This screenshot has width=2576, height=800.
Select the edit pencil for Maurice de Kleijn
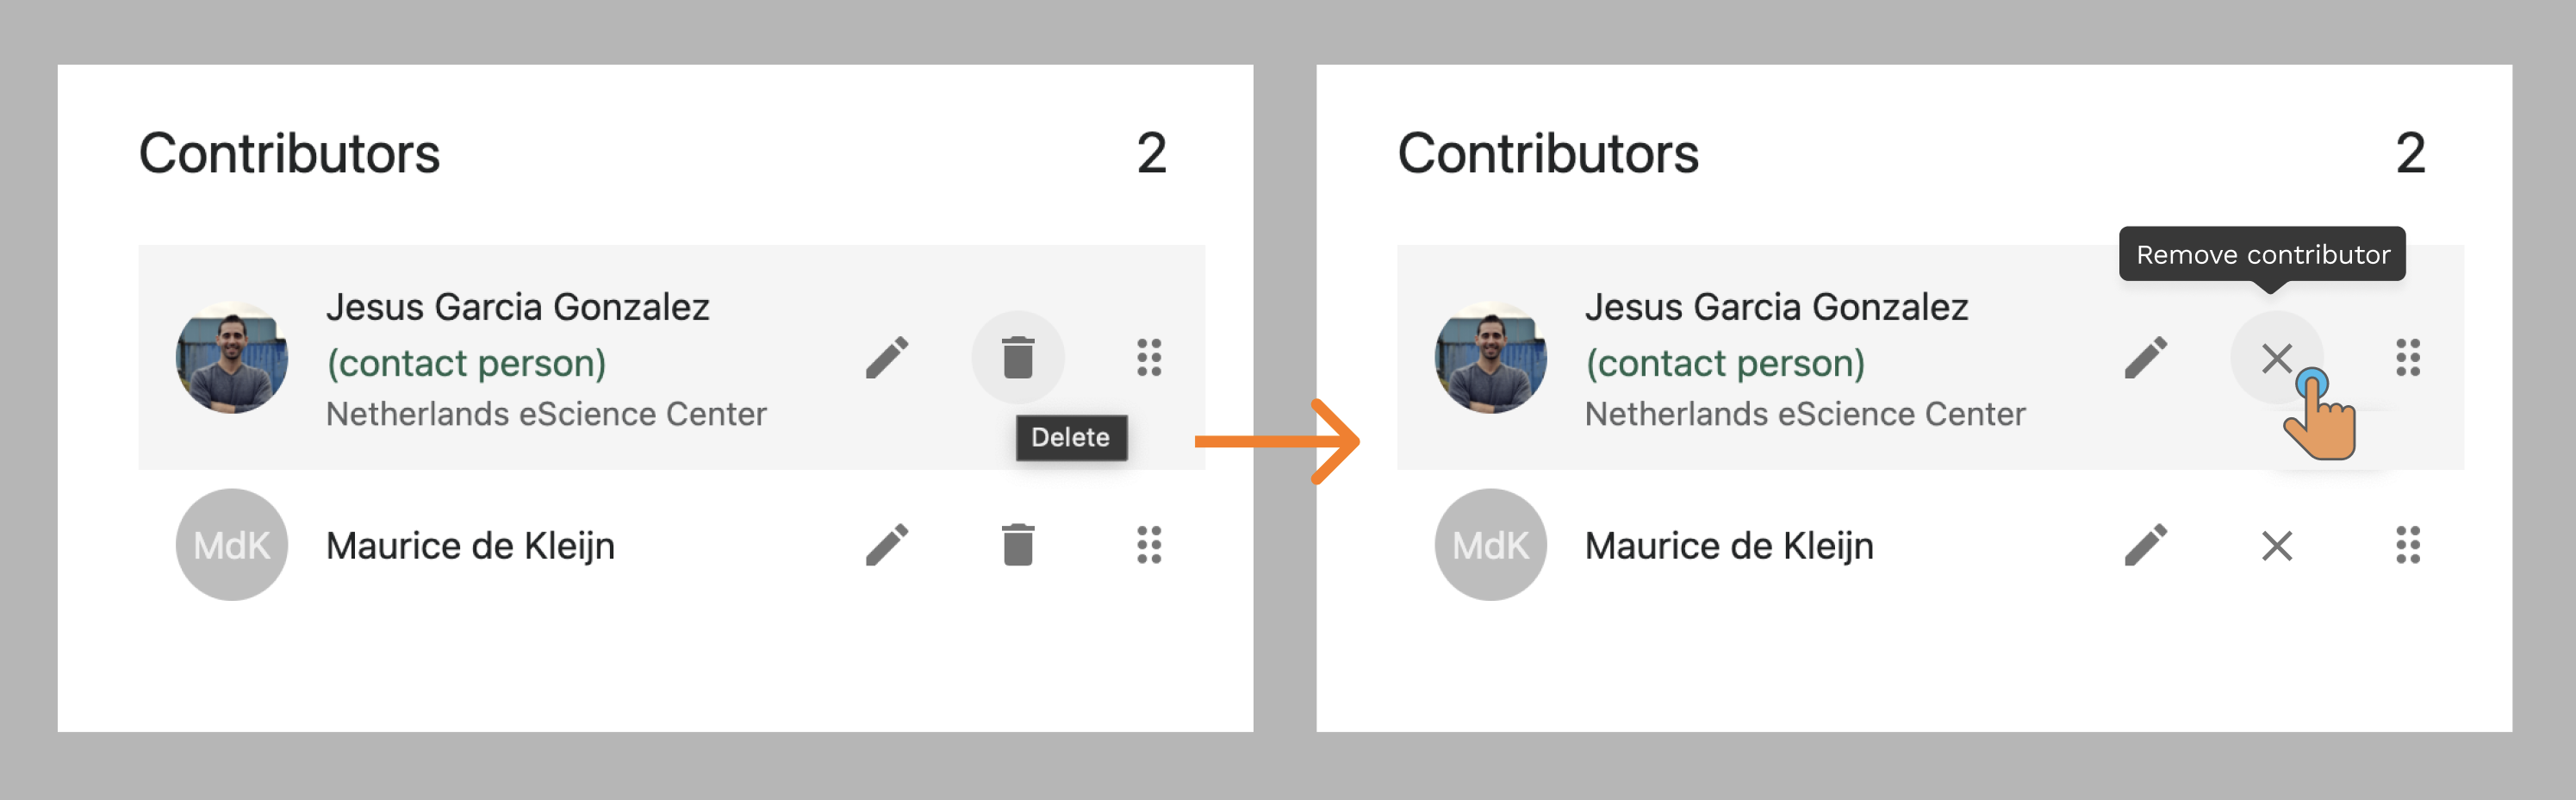(888, 545)
